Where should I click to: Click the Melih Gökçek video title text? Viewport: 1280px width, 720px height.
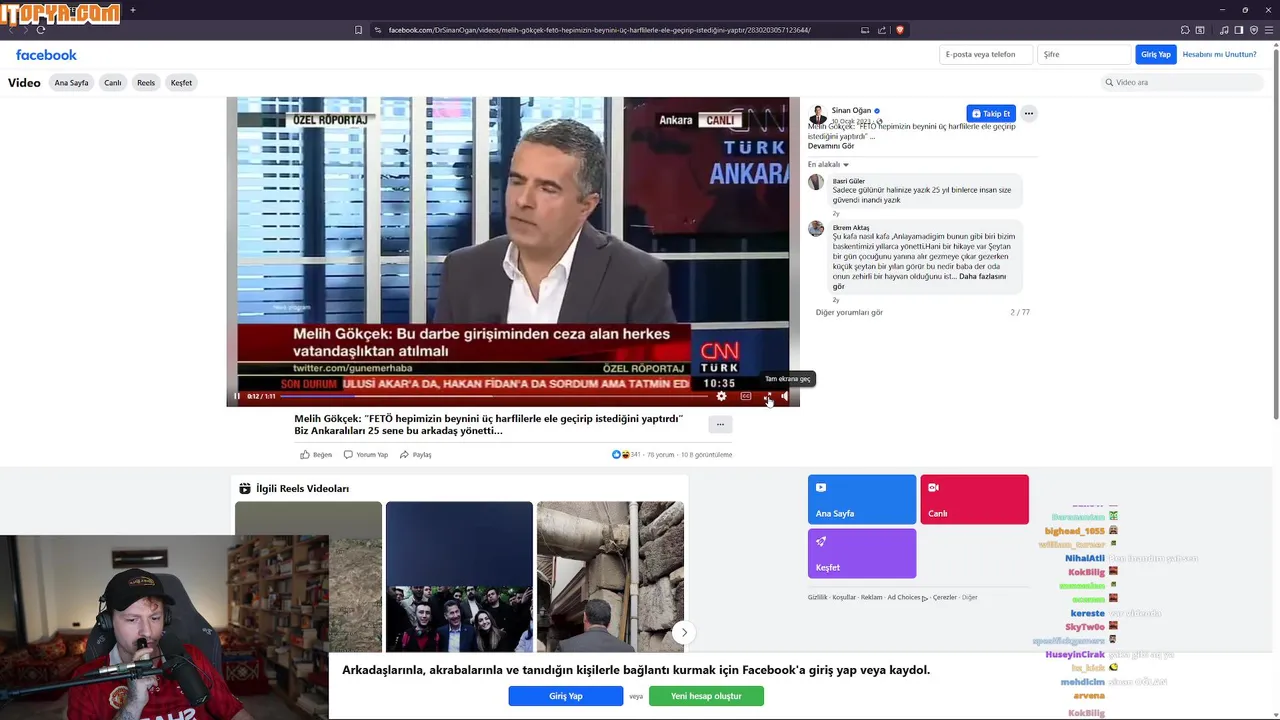[489, 425]
